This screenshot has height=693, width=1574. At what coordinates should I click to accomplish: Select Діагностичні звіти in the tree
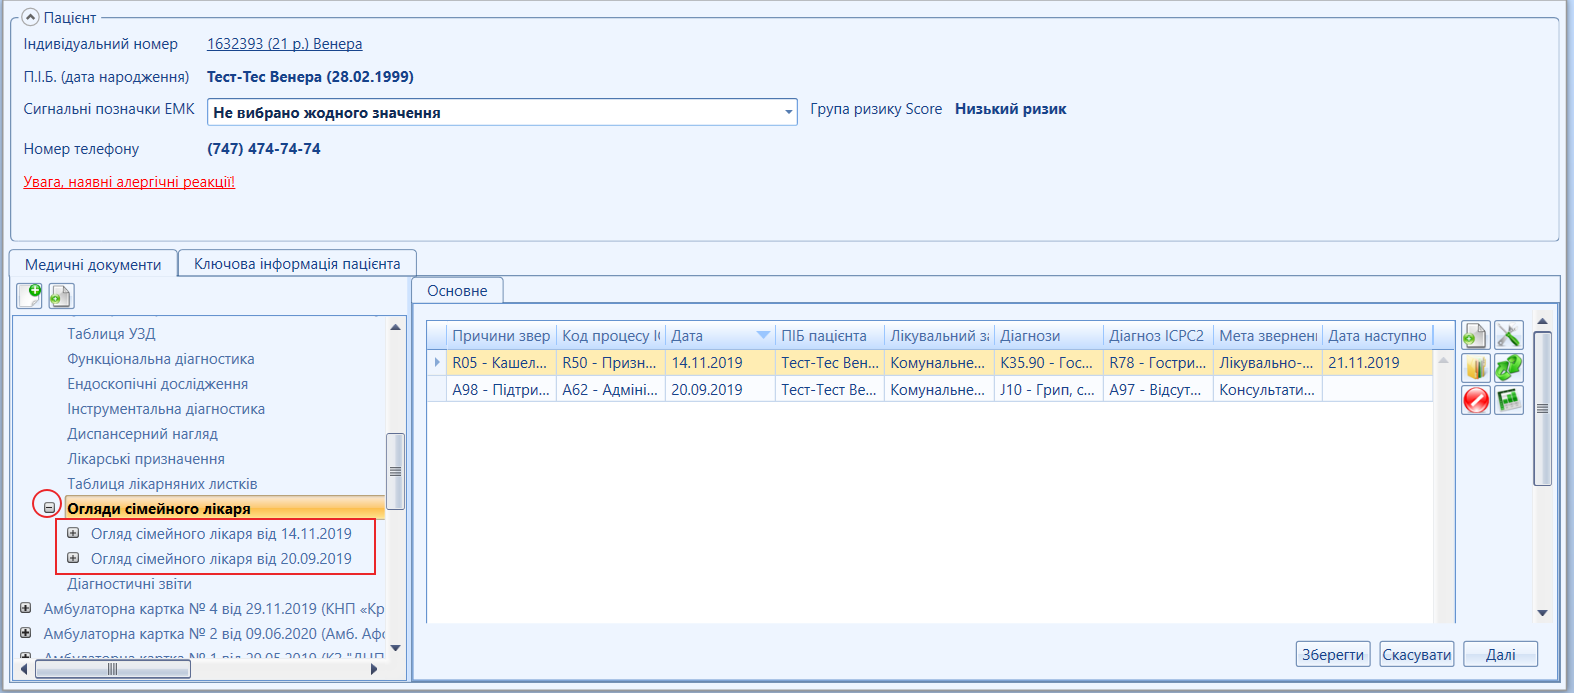point(129,584)
